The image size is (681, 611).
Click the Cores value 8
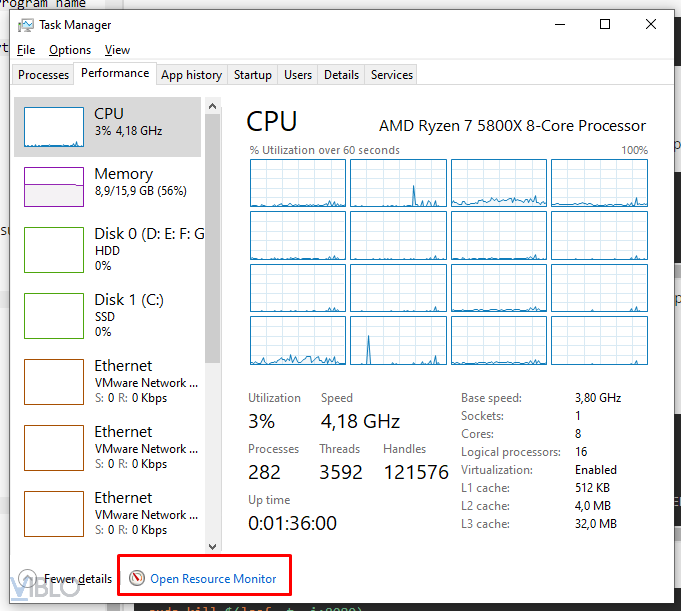[578, 434]
